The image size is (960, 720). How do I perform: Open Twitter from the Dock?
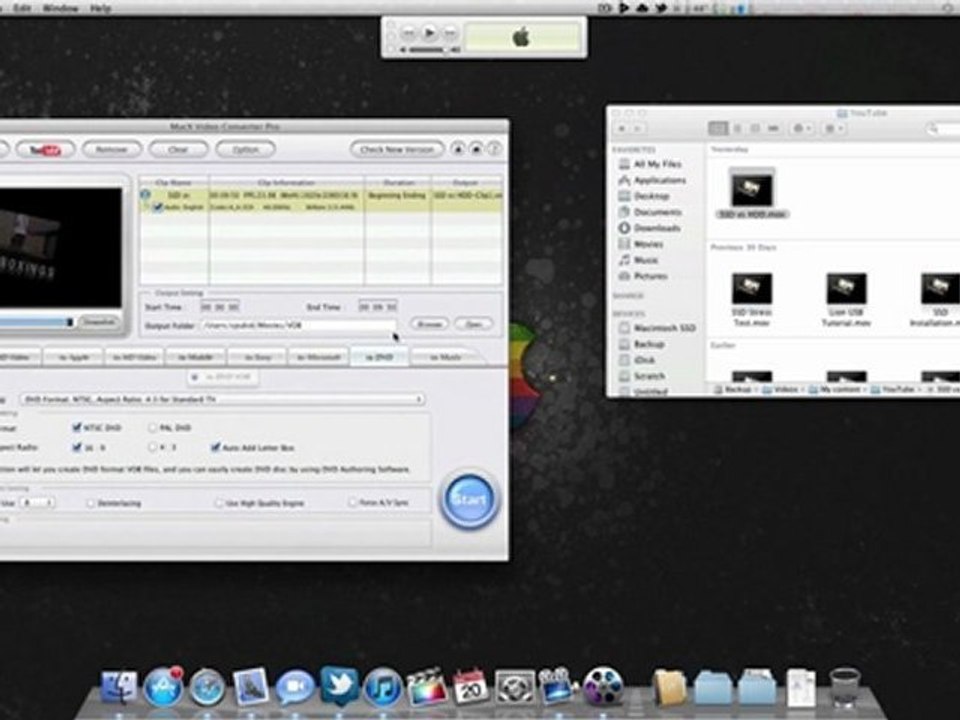click(339, 686)
